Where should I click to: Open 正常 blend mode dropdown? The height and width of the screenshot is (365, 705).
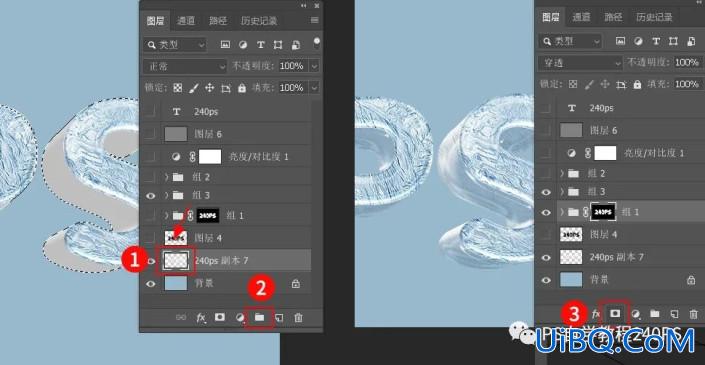185,67
